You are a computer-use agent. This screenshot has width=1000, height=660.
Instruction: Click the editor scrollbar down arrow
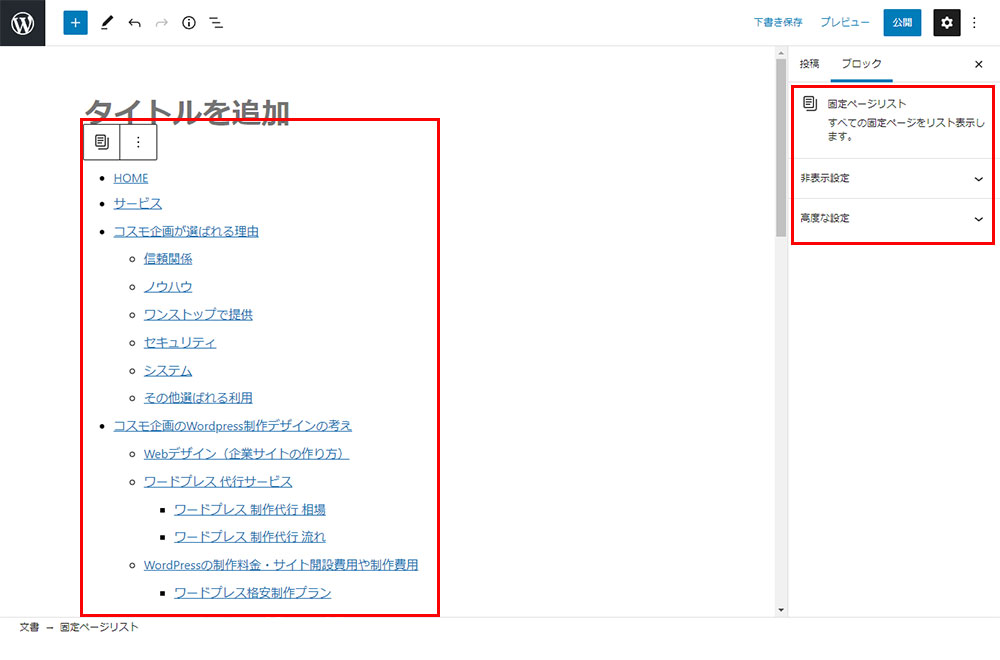point(781,609)
